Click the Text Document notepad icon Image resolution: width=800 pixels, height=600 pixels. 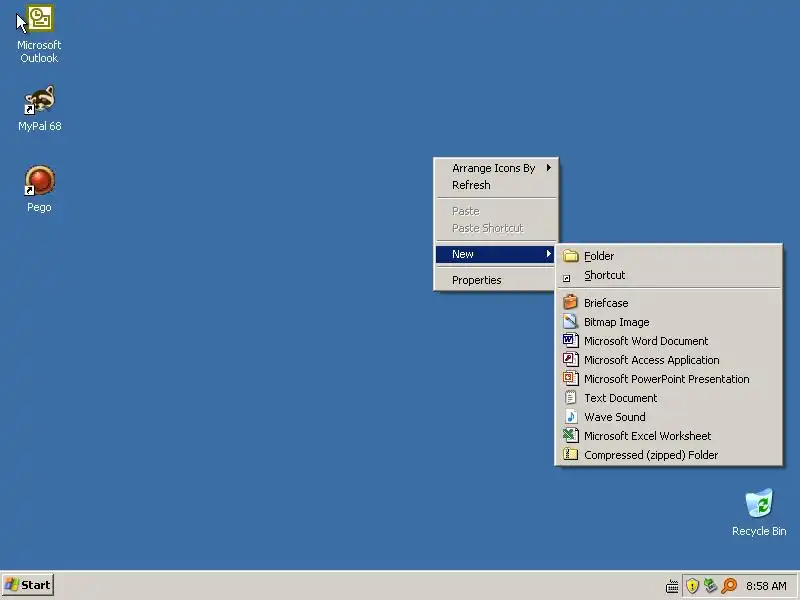coord(570,397)
